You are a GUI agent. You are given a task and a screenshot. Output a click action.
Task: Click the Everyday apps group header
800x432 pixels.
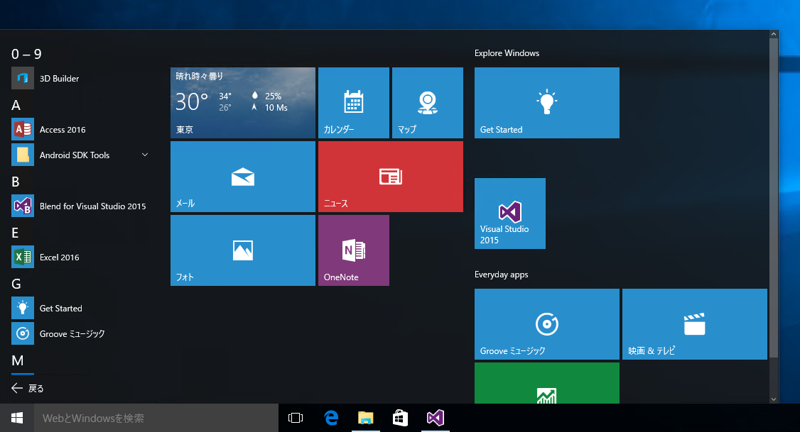click(x=501, y=274)
